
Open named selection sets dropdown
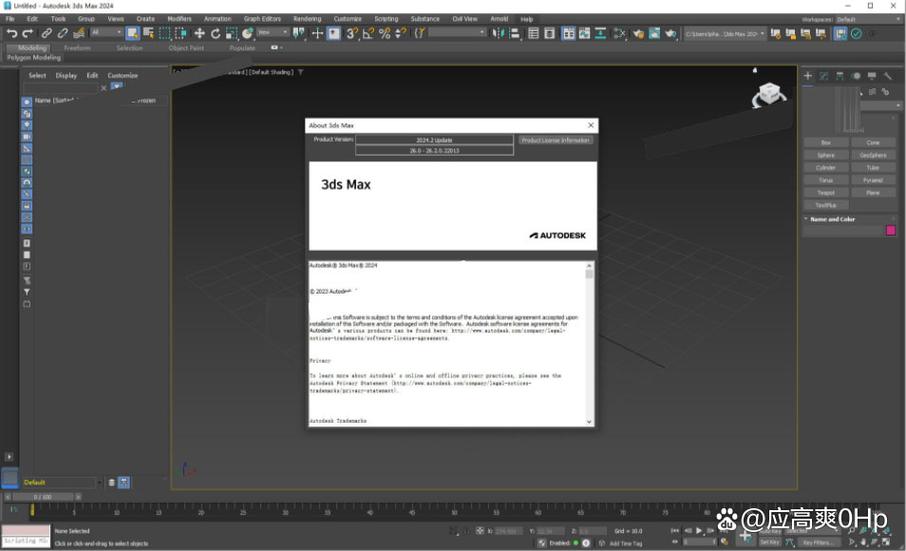point(457,32)
